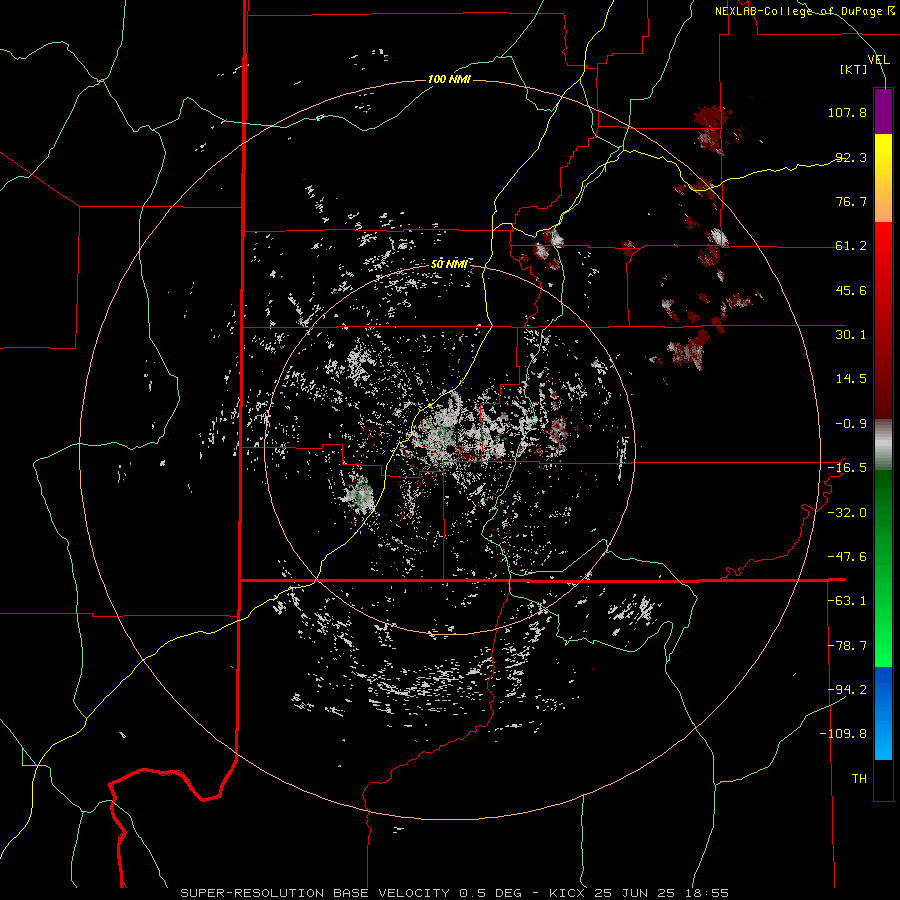
Task: Select the 76.7 legend value
Action: [851, 201]
